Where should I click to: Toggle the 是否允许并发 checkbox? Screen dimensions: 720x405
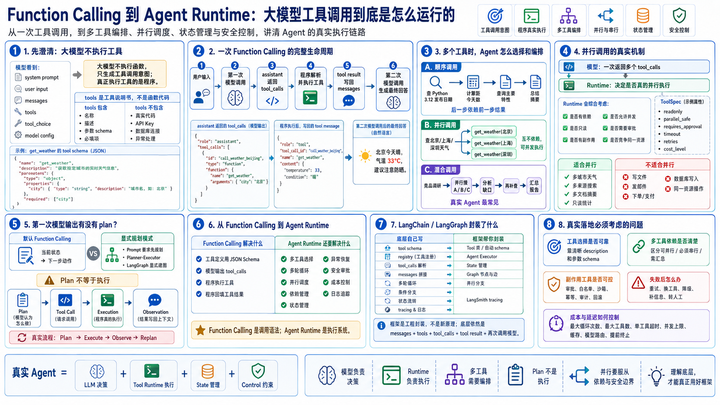(x=605, y=117)
